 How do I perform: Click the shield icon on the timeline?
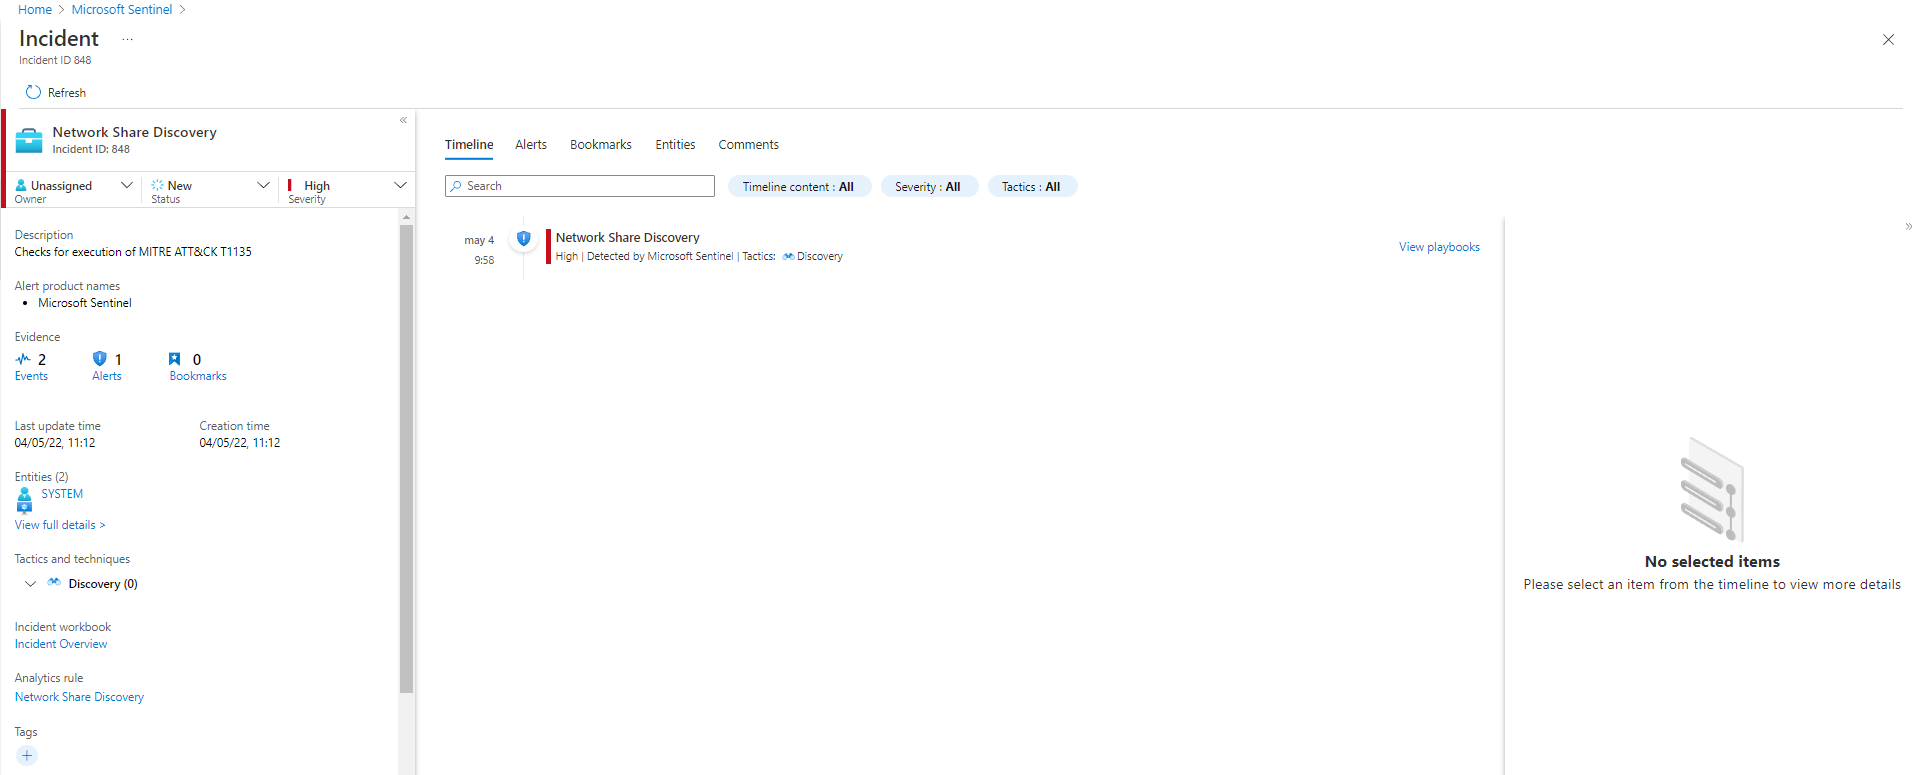point(523,239)
